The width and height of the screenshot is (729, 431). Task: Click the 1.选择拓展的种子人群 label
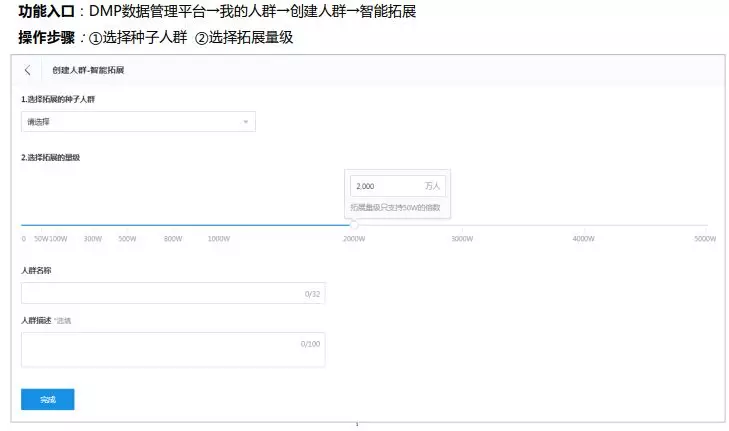[x=58, y=99]
